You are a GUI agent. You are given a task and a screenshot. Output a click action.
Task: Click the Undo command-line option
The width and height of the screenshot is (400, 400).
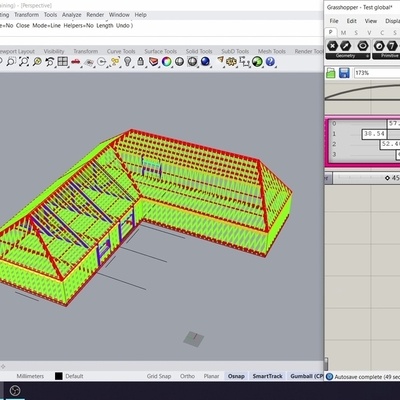122,25
